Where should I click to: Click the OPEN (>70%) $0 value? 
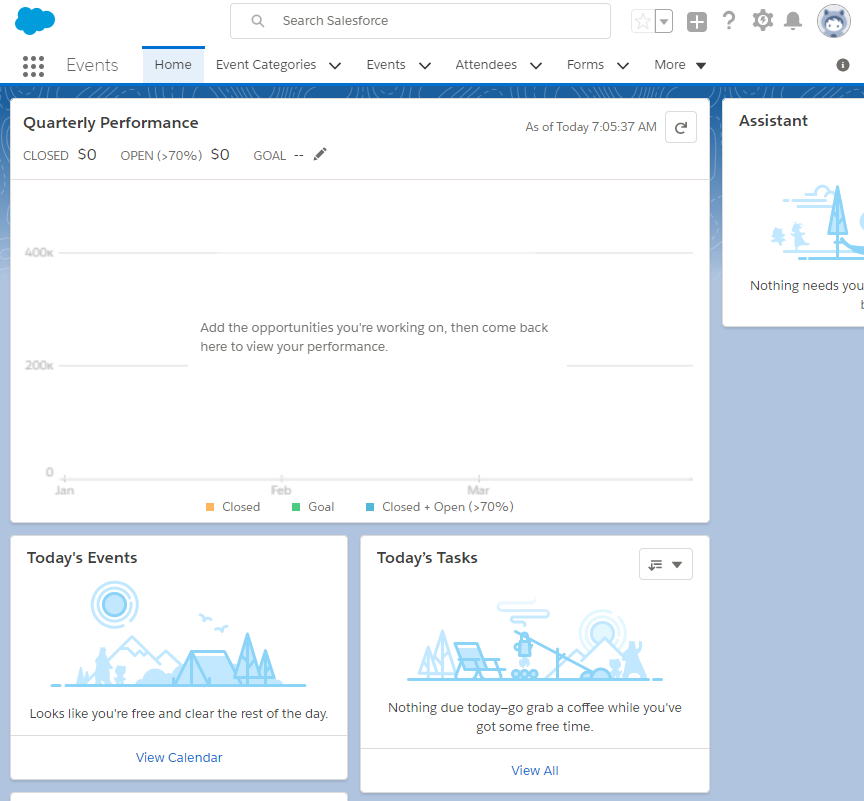click(x=220, y=154)
